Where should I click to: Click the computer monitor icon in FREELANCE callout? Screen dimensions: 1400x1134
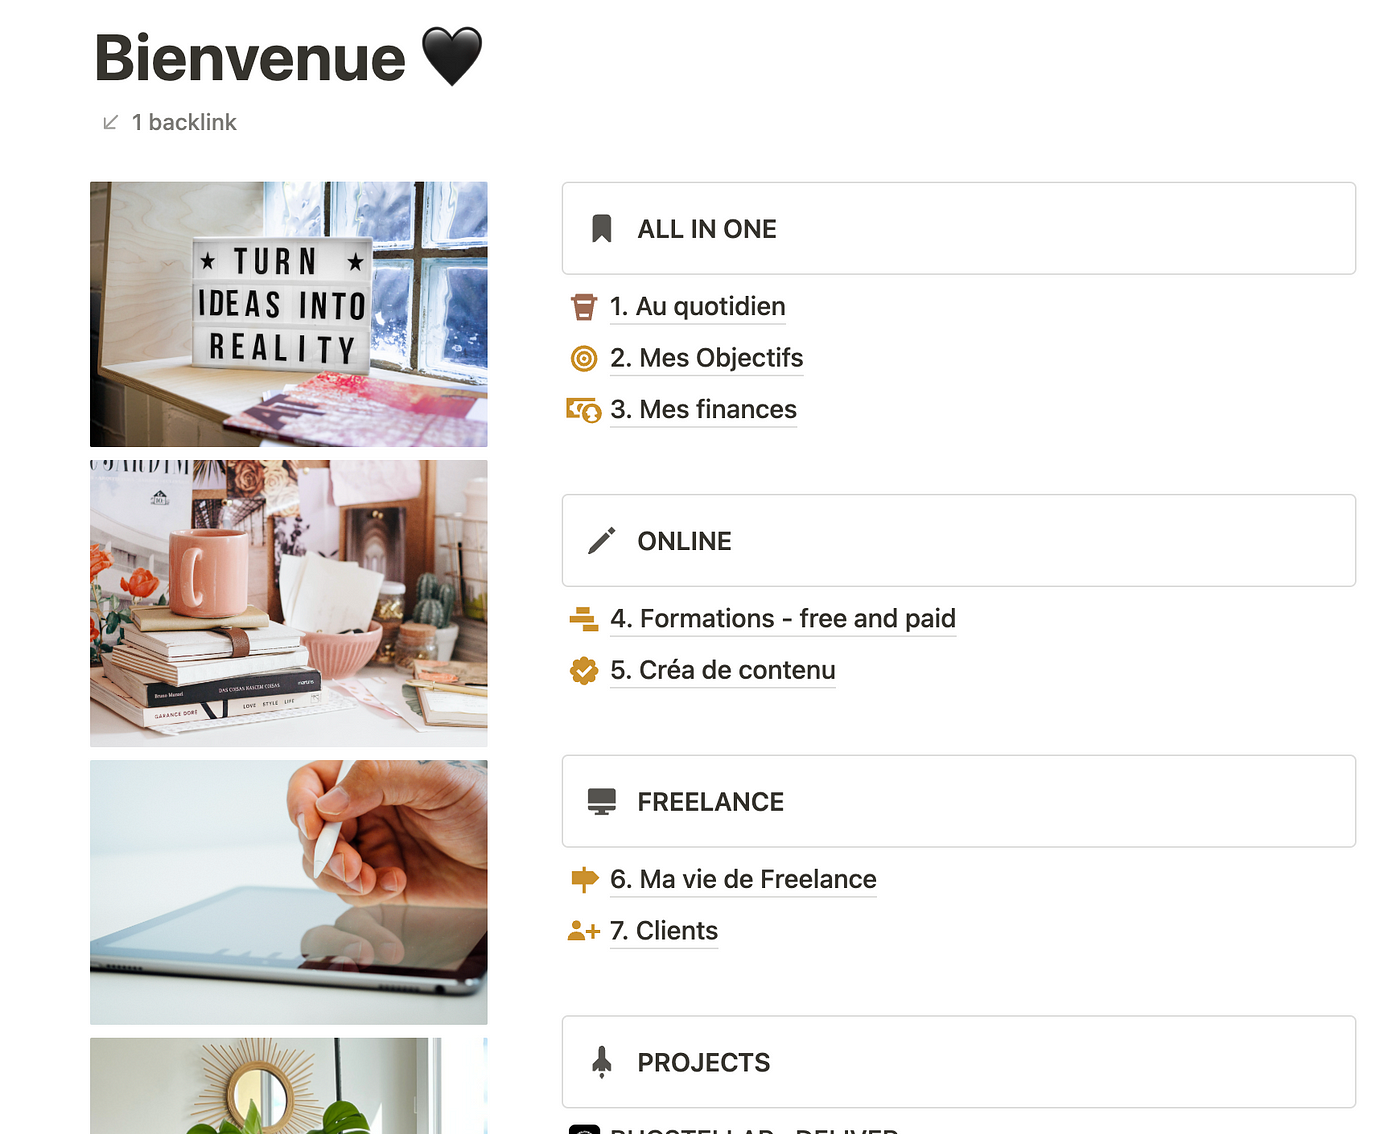pos(602,802)
